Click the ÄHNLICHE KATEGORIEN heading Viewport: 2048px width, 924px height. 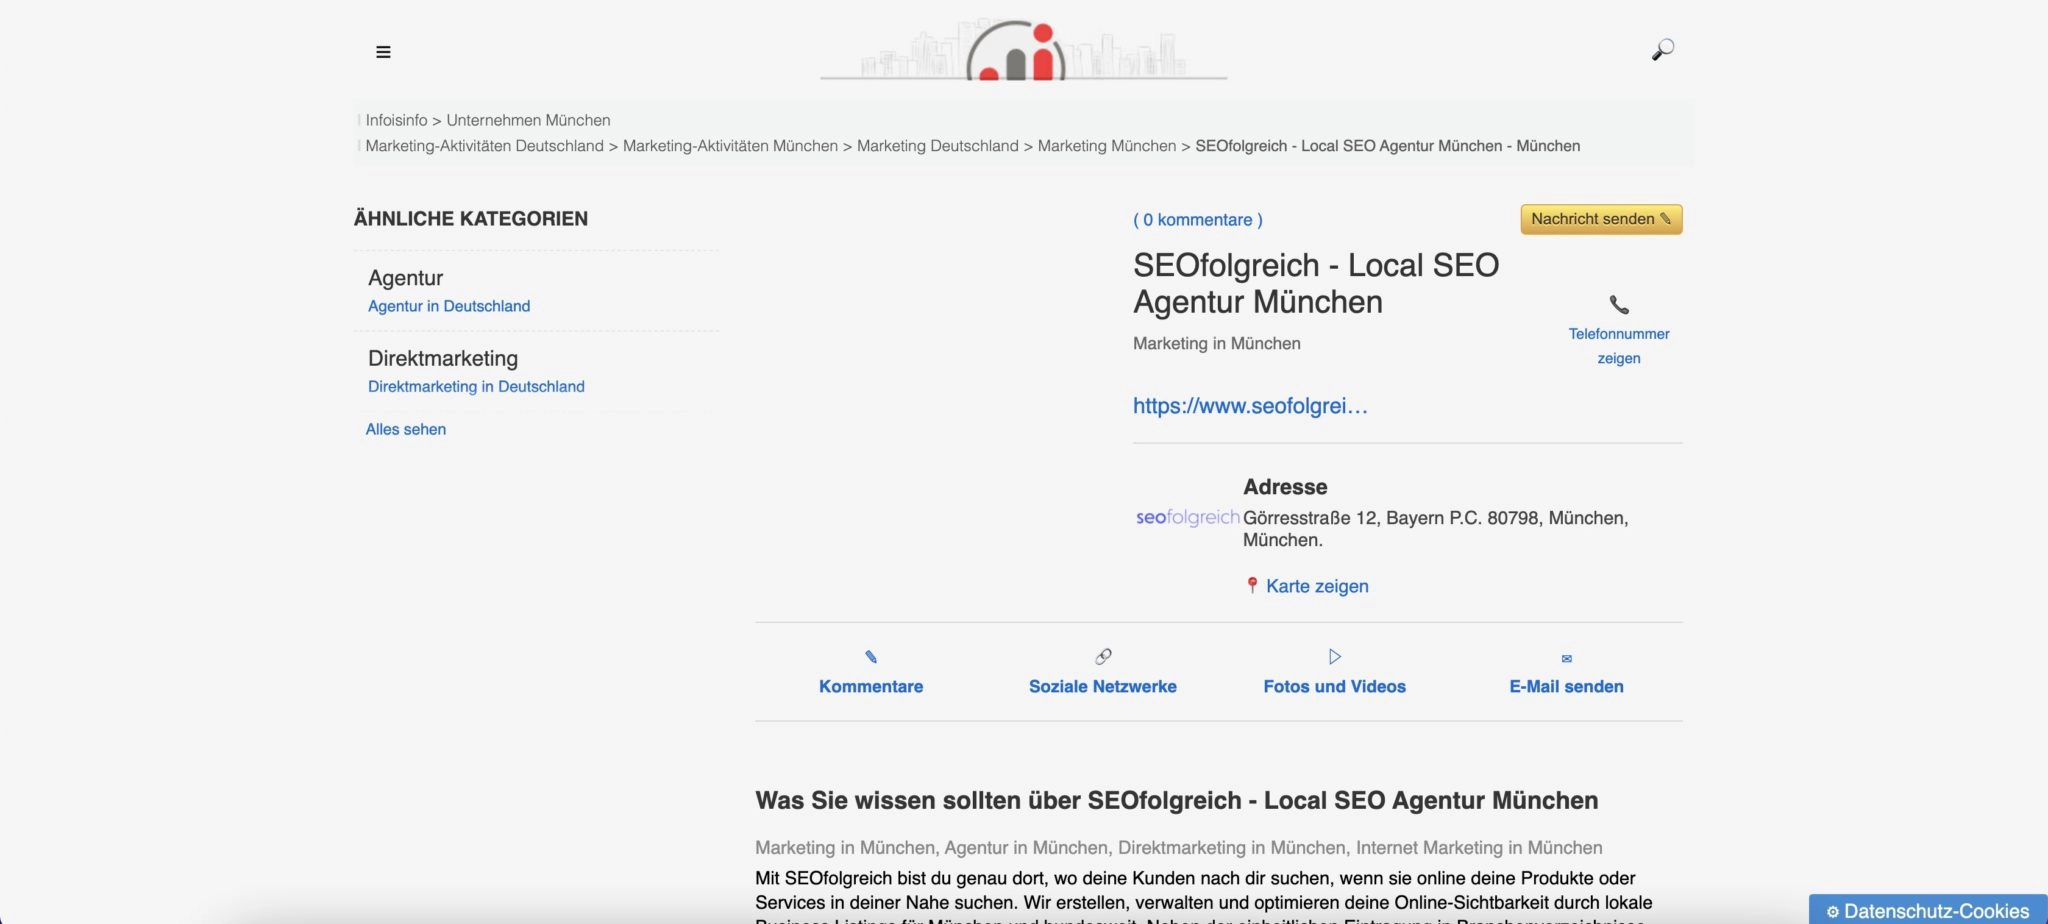pyautogui.click(x=471, y=218)
